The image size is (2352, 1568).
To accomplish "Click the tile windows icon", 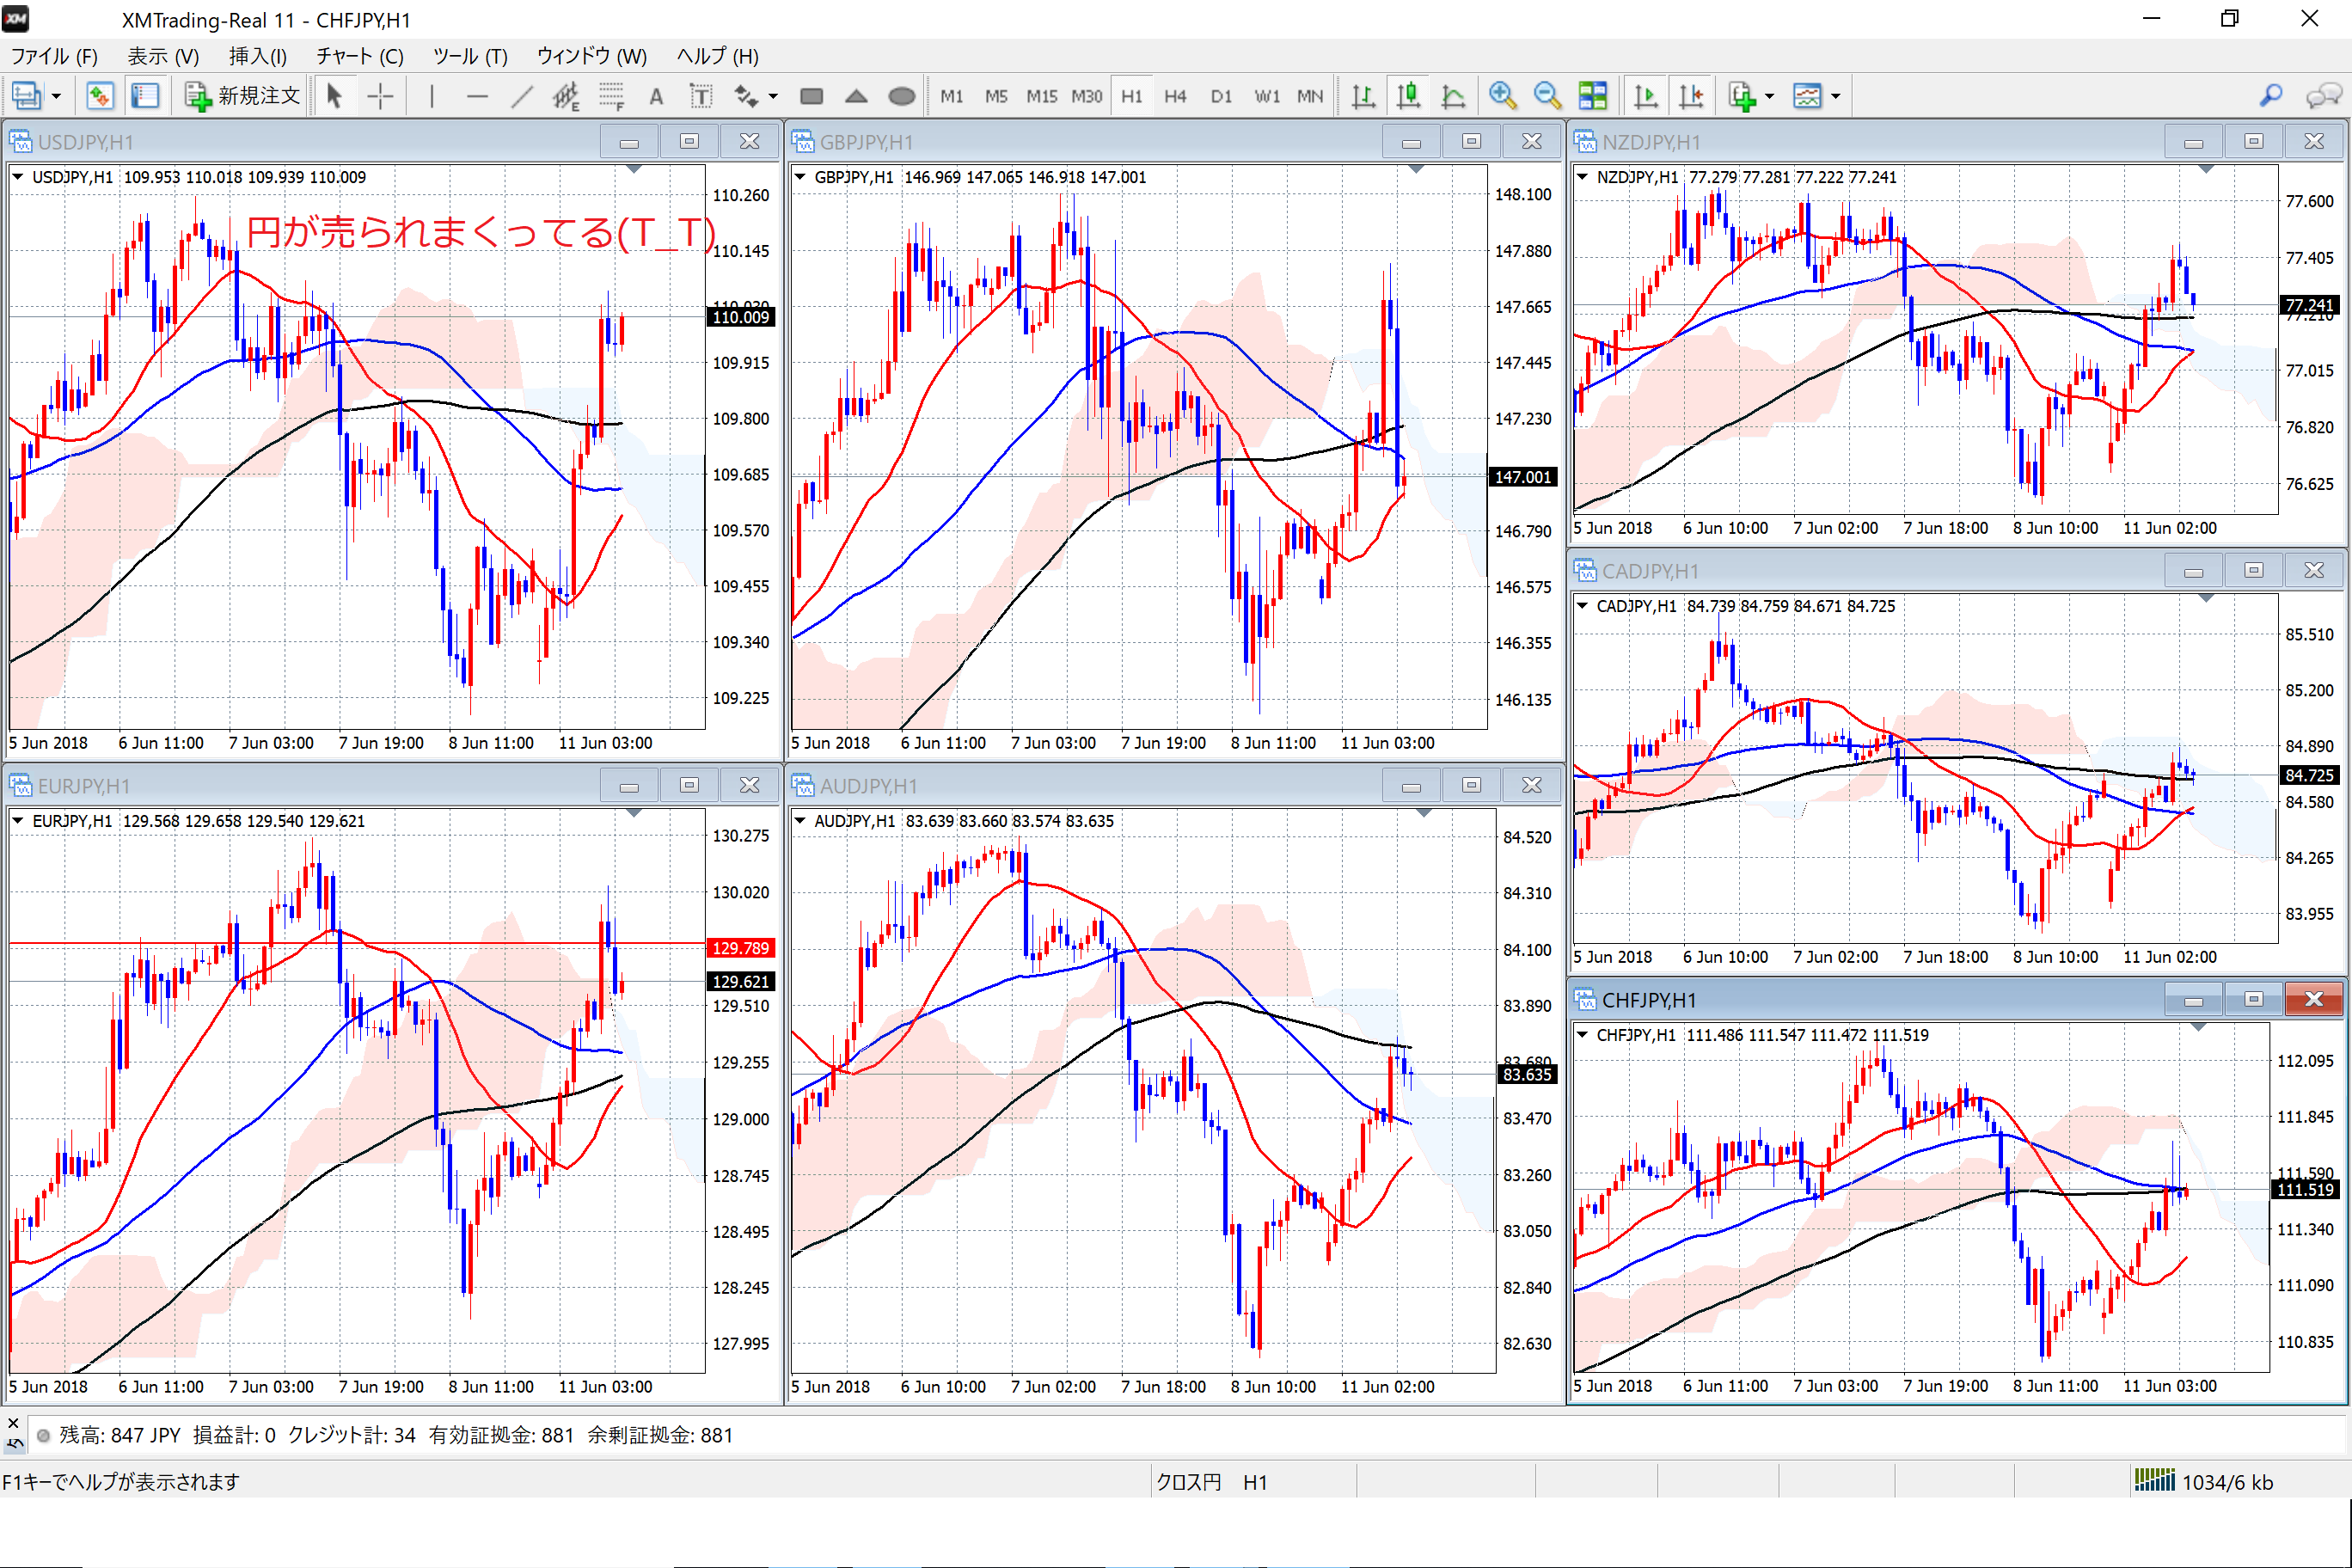I will tap(1592, 96).
